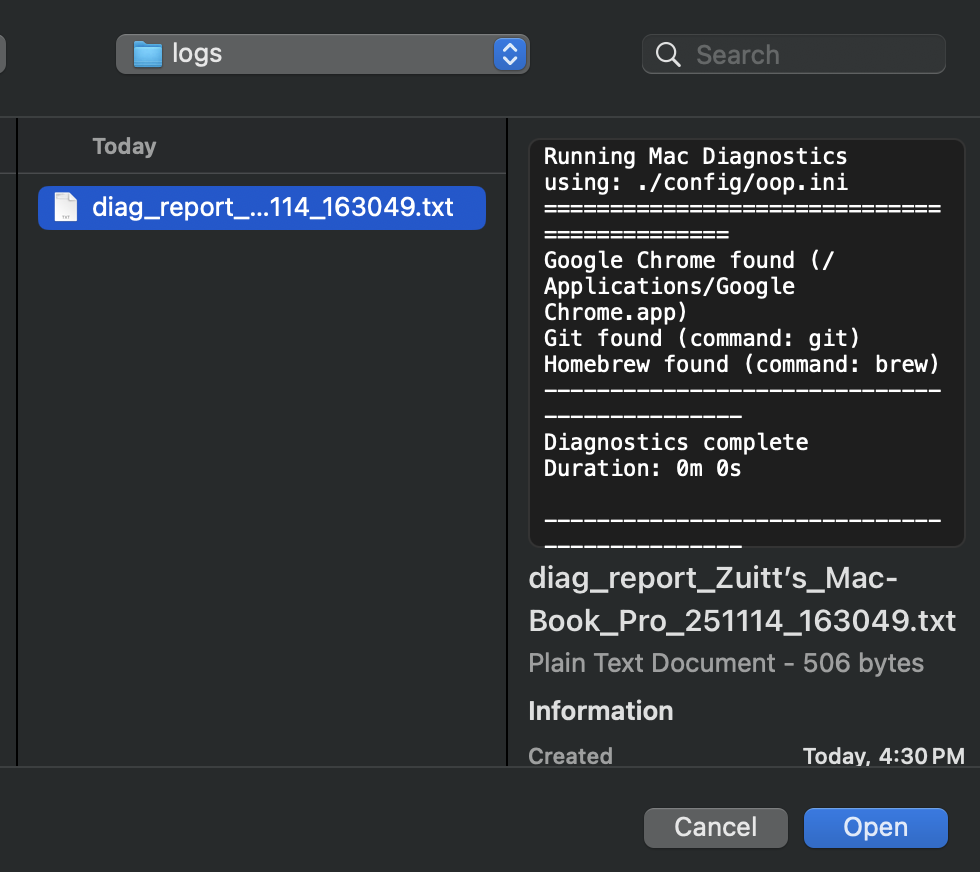This screenshot has height=872, width=980.
Task: Click the full diag_report filename under the preview
Action: tap(741, 600)
